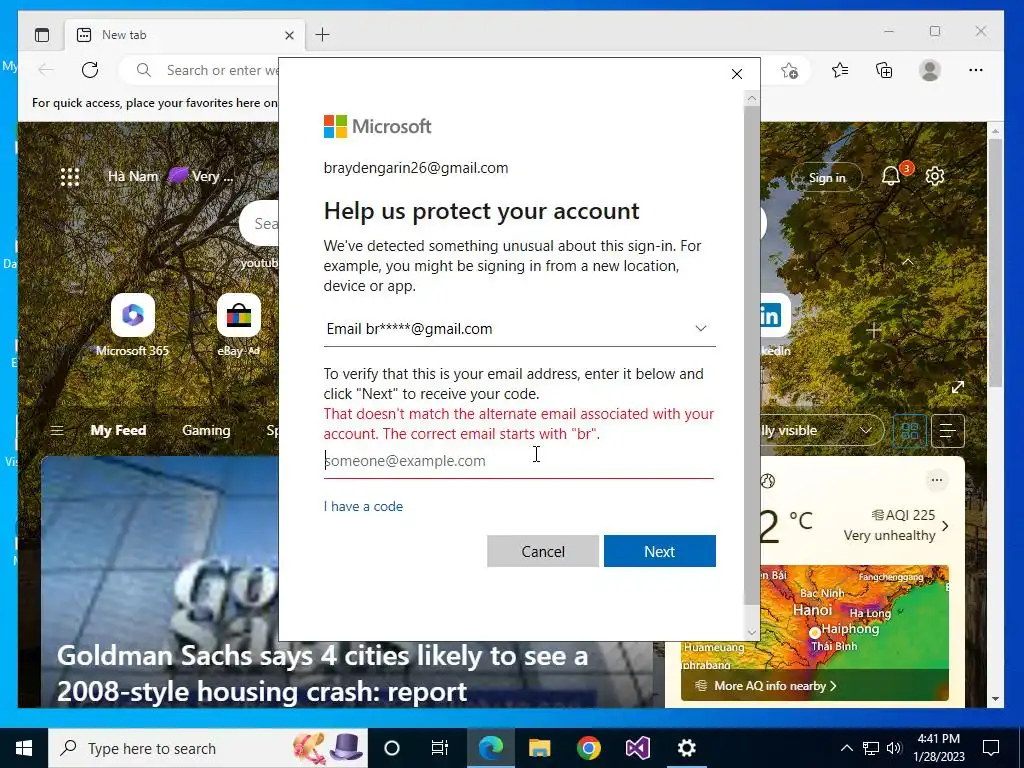Open File Explorer from the taskbar
This screenshot has height=768, width=1024.
click(x=539, y=748)
